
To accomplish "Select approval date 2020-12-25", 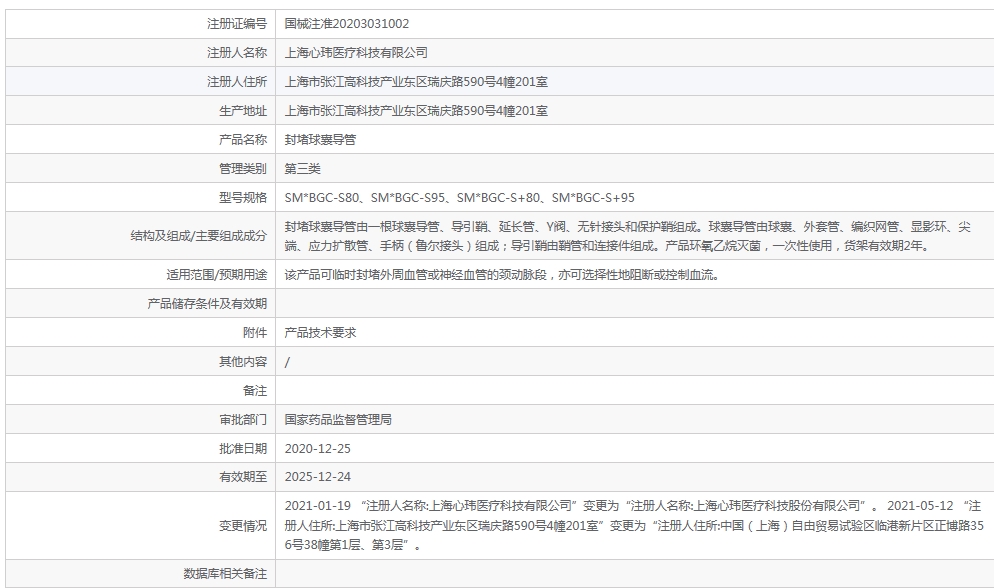I will 318,449.
